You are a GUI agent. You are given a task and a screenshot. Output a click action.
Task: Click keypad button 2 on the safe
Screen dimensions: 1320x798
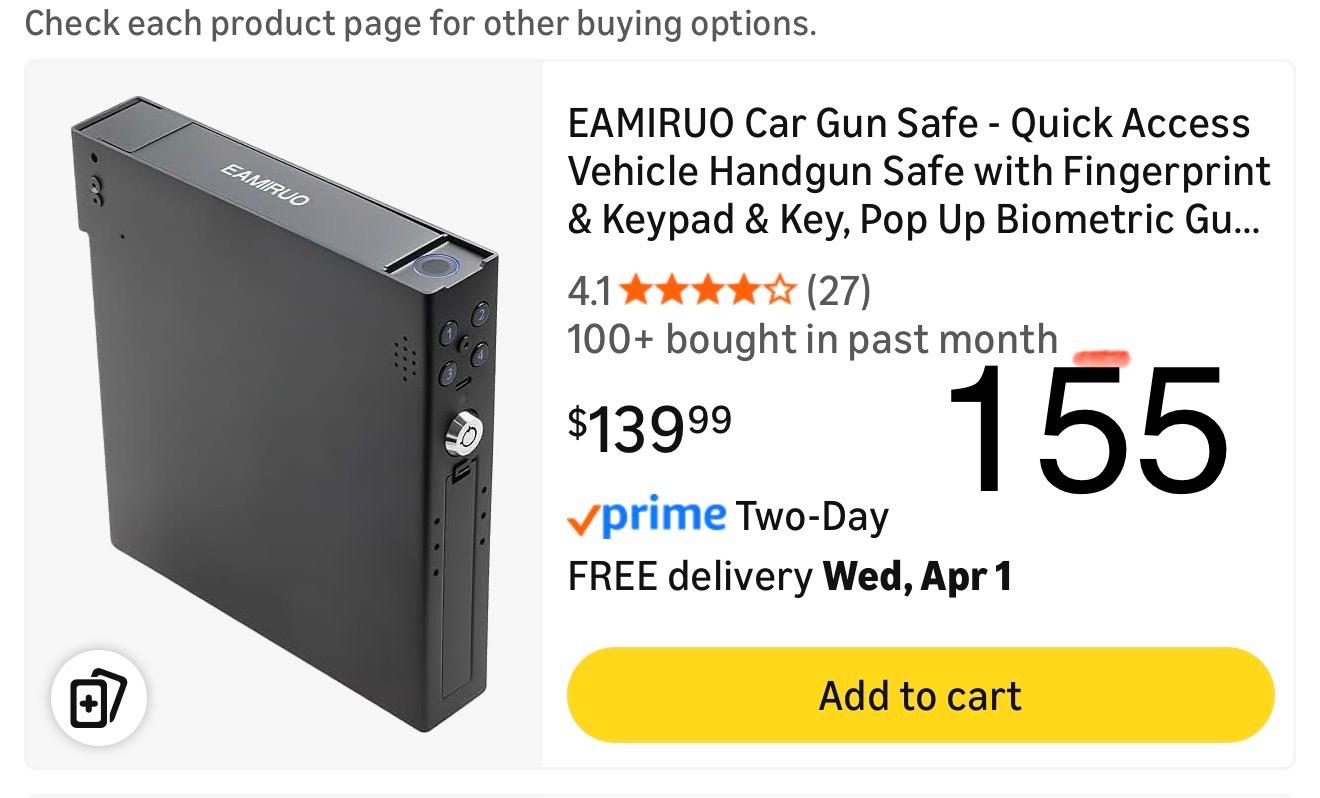coord(481,316)
